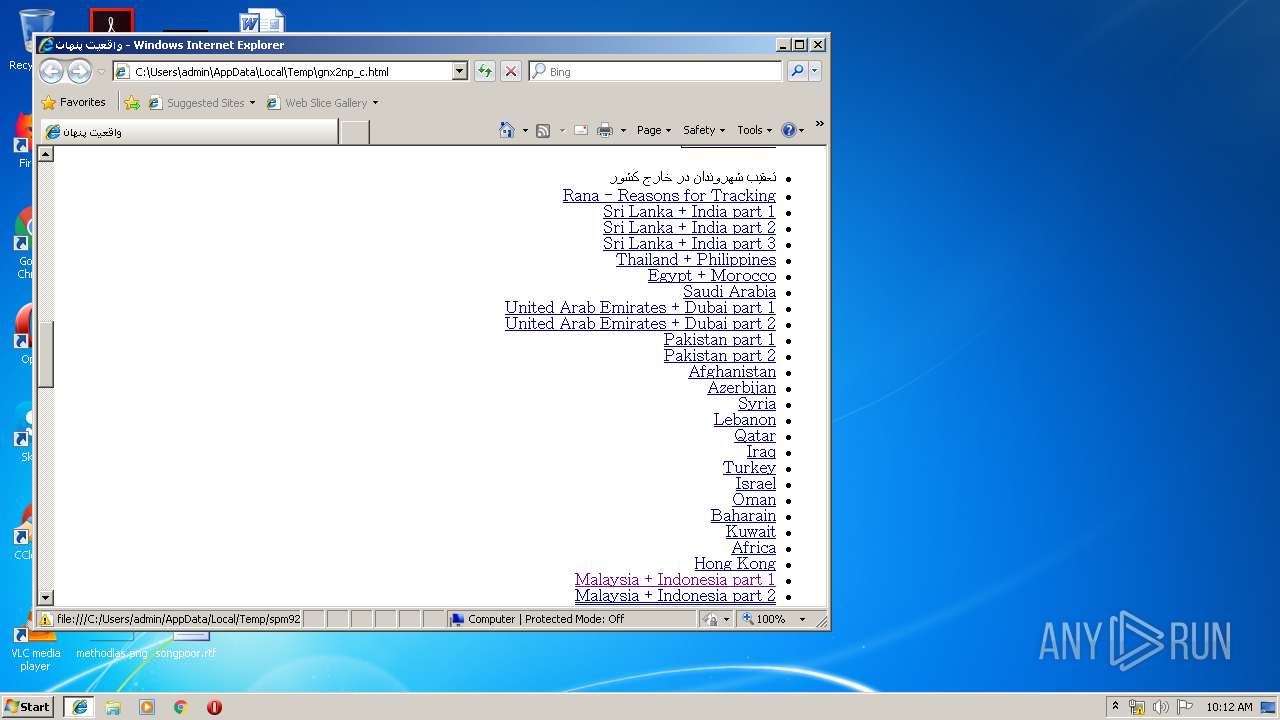Expand the recent pages dropdown arrow
Image resolution: width=1280 pixels, height=720 pixels.
101,72
